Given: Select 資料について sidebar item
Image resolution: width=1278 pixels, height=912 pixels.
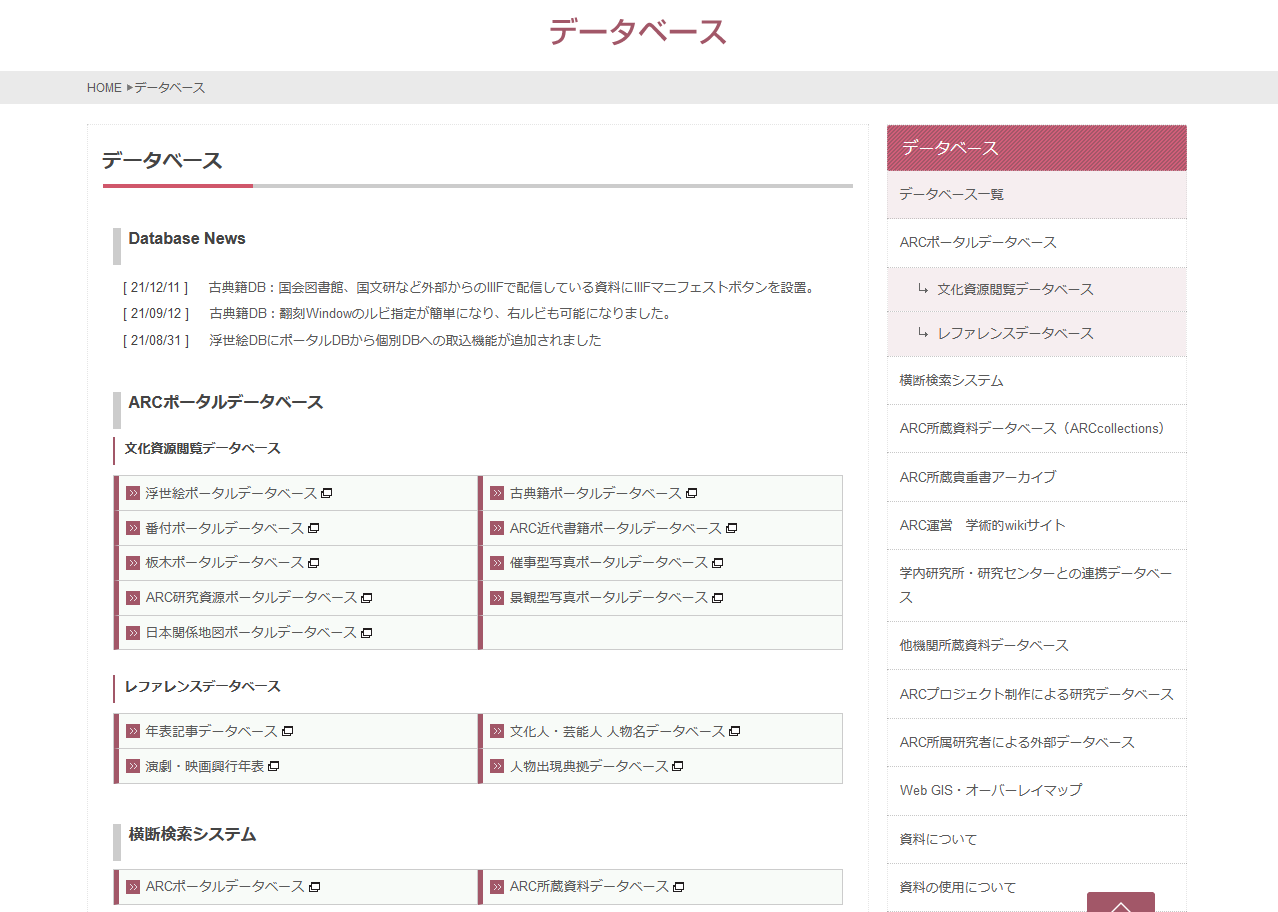Looking at the screenshot, I should [x=1037, y=839].
